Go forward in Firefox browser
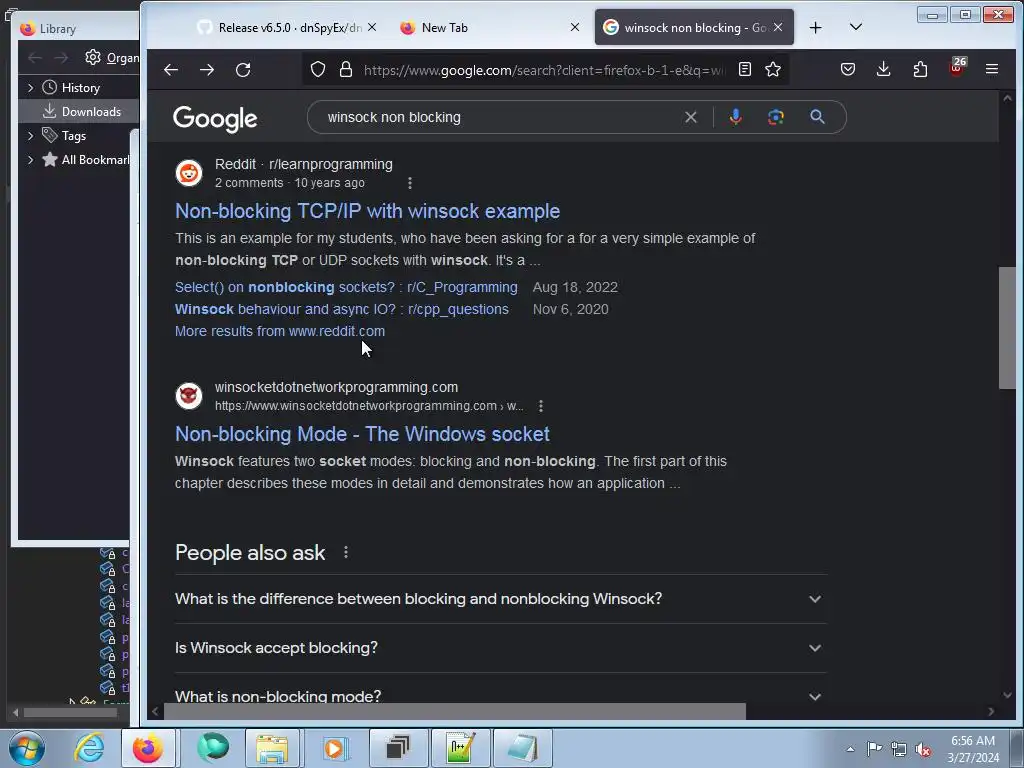The height and width of the screenshot is (768, 1024). 207,70
